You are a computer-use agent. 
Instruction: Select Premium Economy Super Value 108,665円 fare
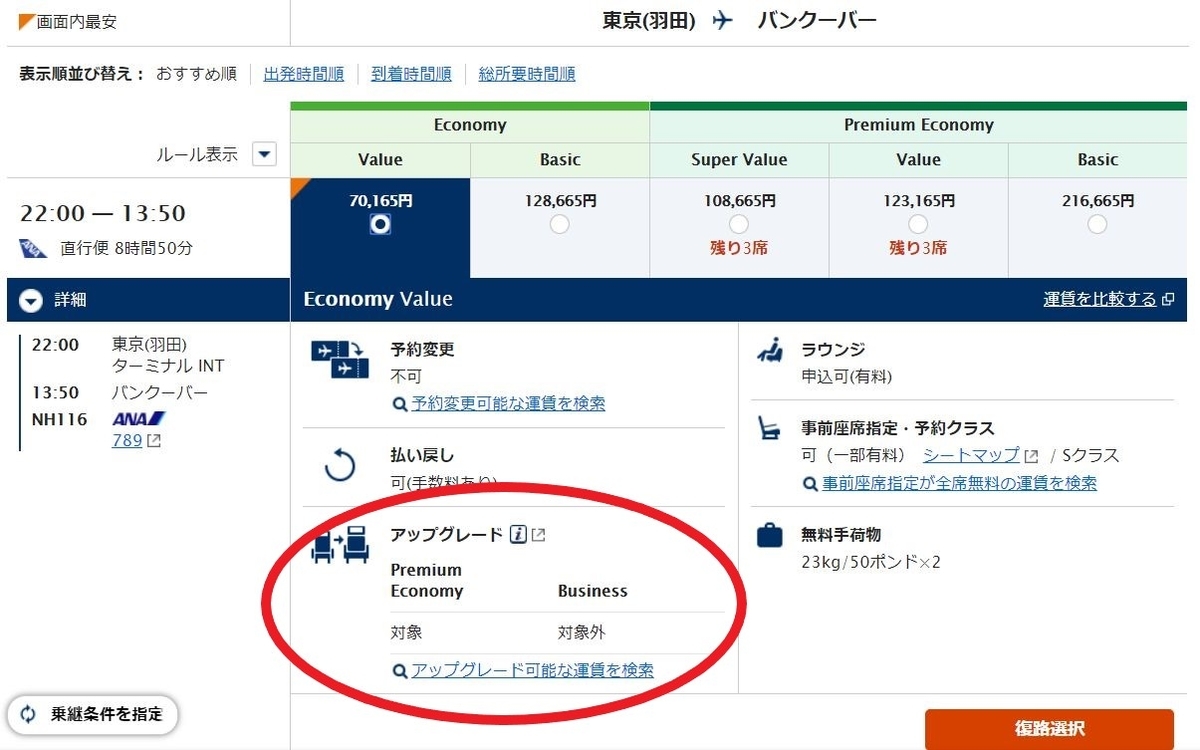pyautogui.click(x=739, y=224)
